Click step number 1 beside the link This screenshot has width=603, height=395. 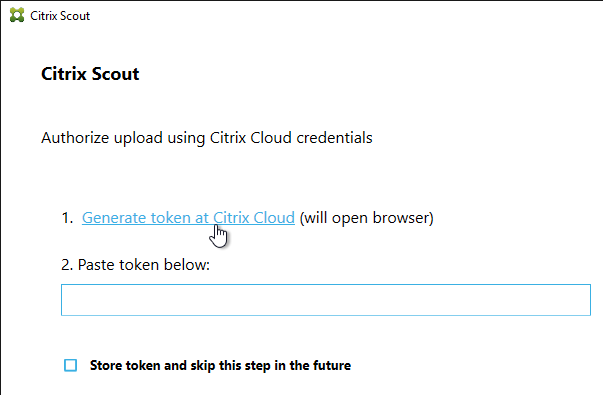pos(67,218)
